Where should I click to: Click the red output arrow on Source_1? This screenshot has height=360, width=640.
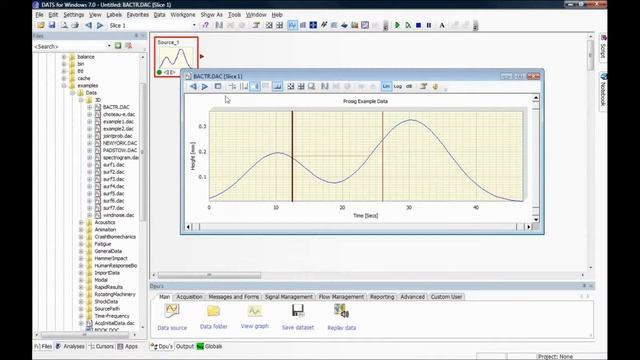(202, 57)
